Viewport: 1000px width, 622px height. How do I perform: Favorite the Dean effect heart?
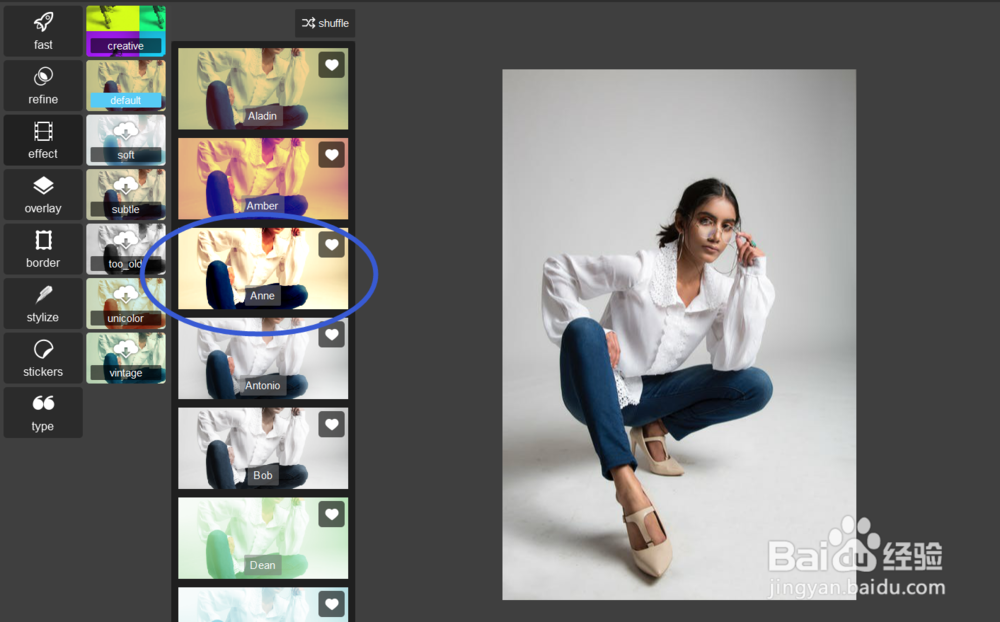(332, 514)
